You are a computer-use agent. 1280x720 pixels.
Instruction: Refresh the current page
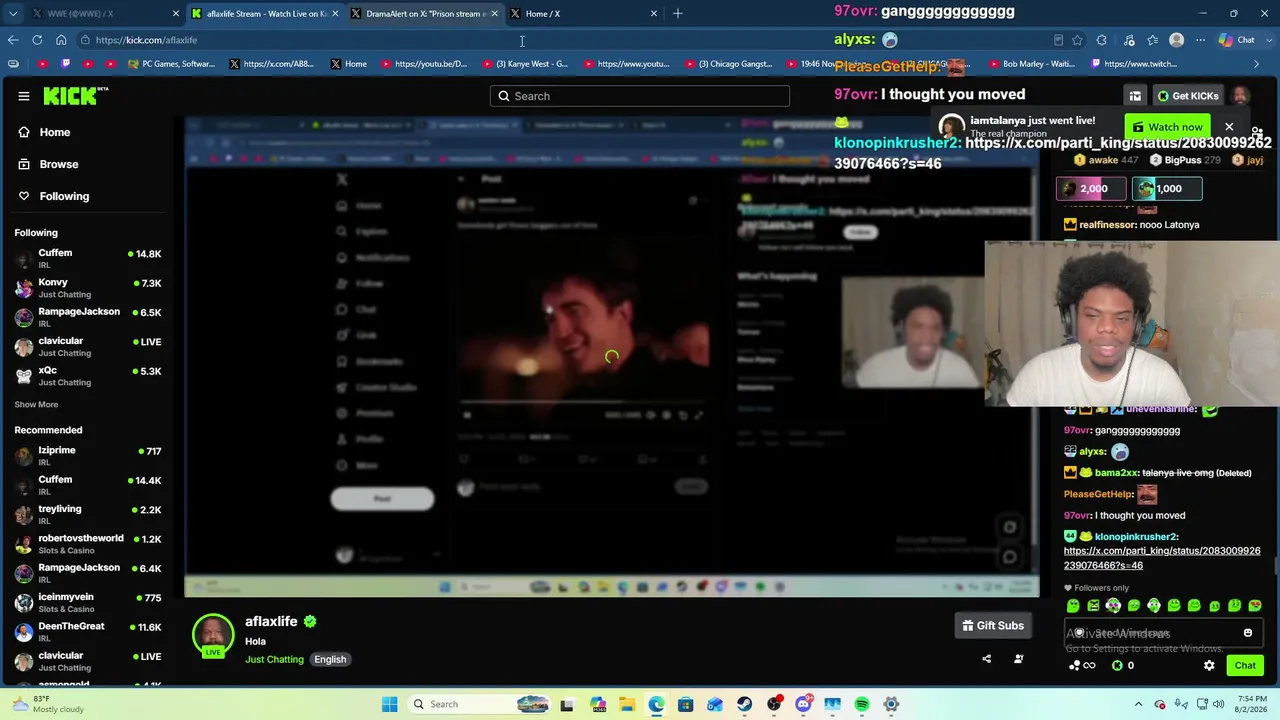37,40
